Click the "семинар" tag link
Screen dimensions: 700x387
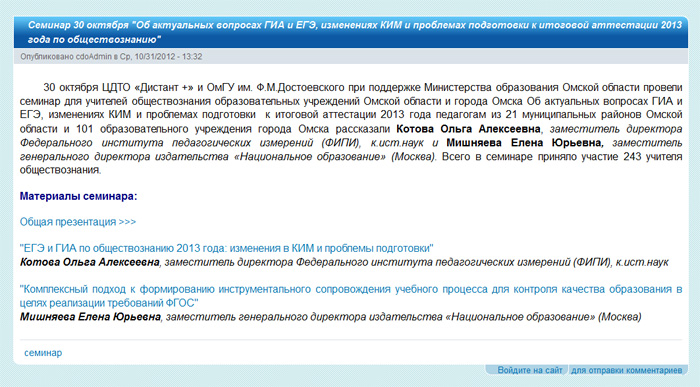pos(43,353)
